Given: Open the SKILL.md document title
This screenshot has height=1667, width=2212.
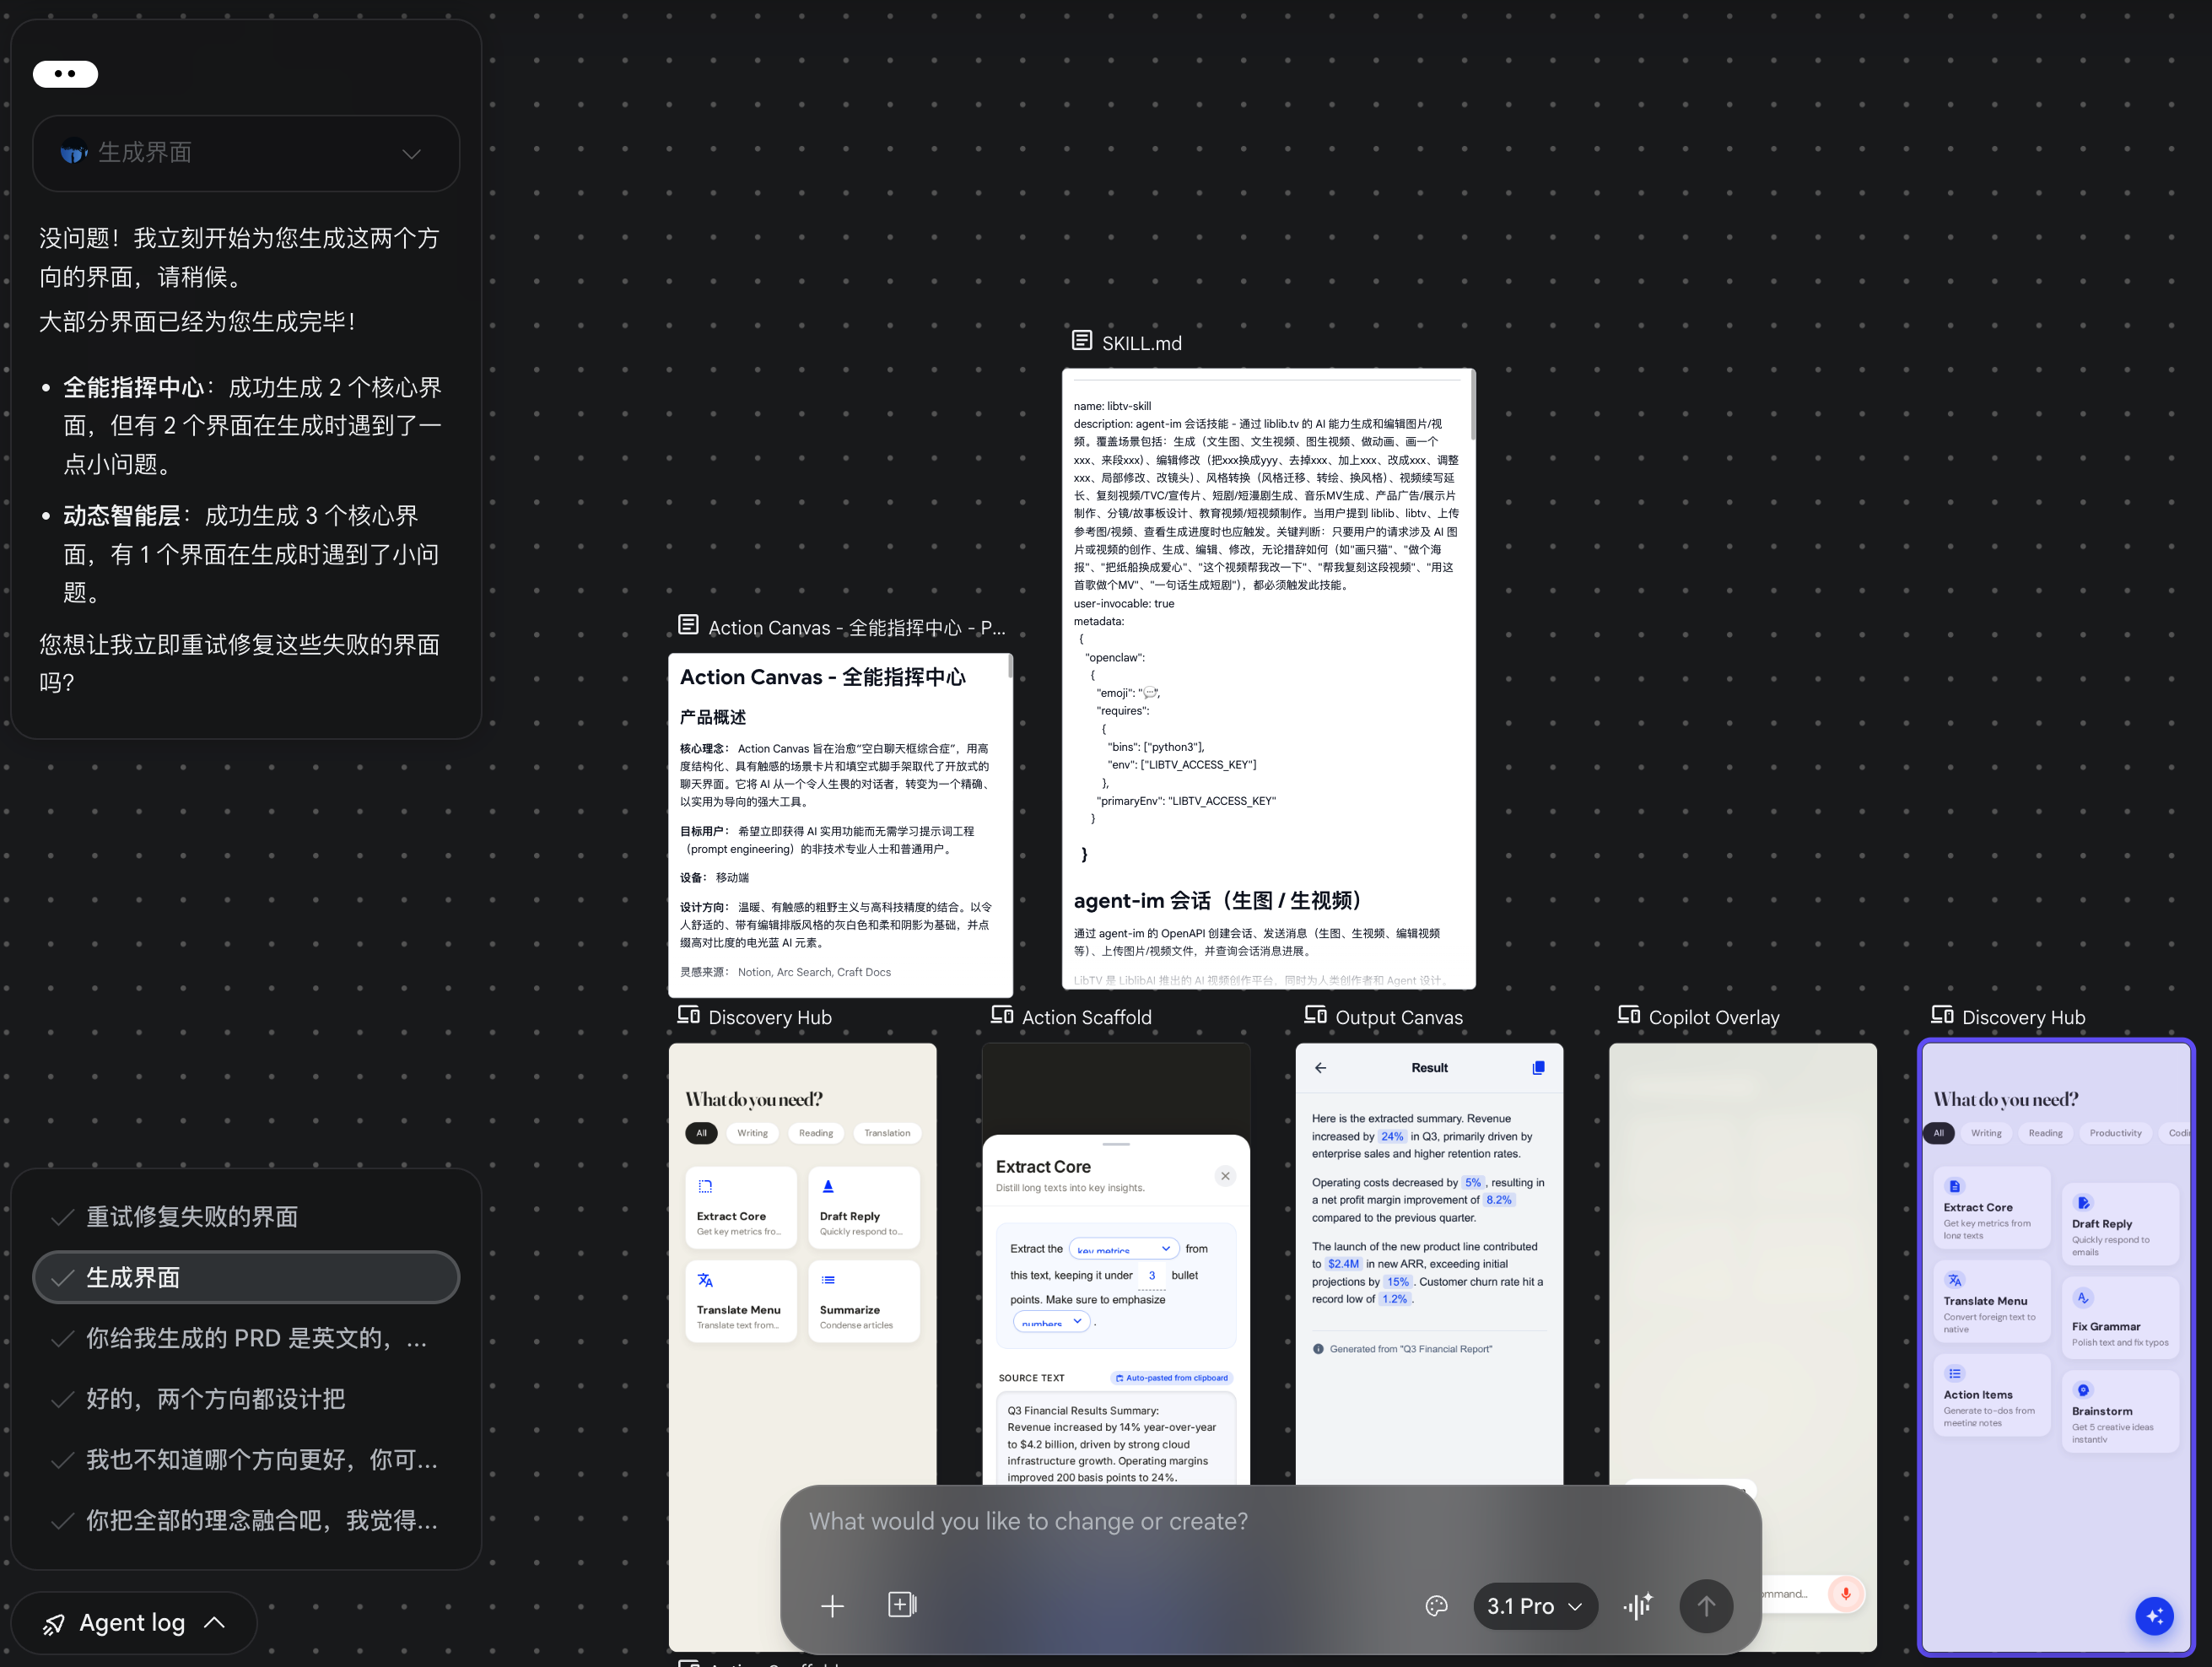Looking at the screenshot, I should (1141, 343).
